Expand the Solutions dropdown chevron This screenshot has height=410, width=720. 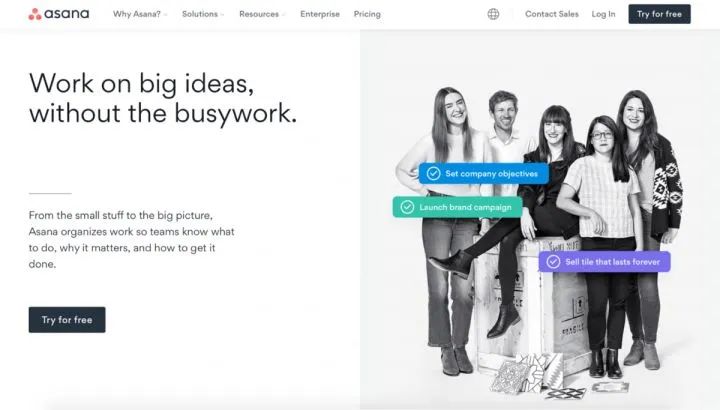coord(222,15)
